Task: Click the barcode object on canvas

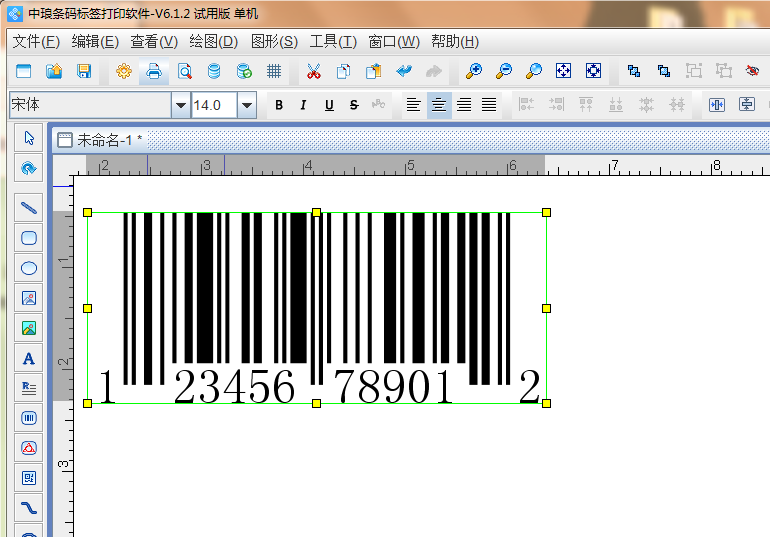Action: pos(316,300)
